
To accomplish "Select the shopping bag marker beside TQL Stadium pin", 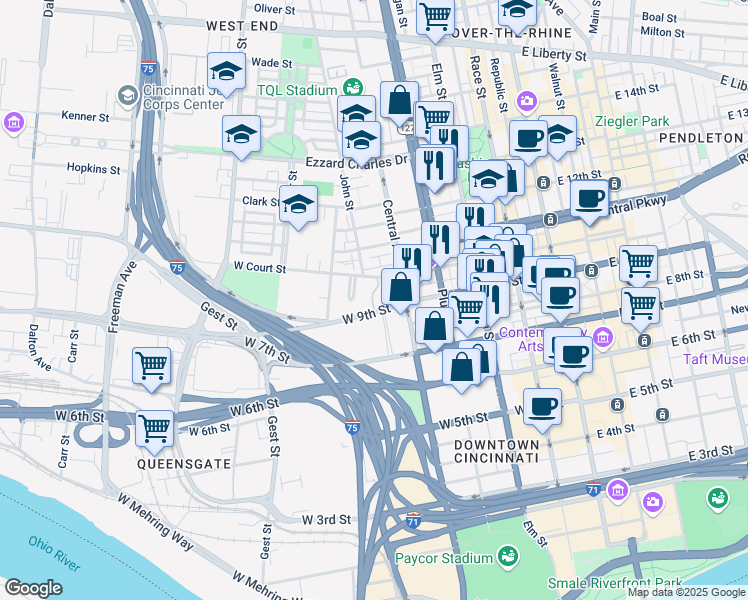I will (x=399, y=103).
